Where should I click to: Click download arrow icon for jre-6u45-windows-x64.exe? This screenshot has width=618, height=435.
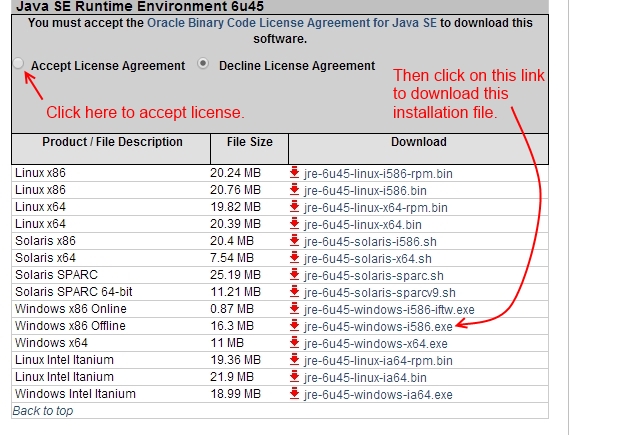(x=294, y=342)
